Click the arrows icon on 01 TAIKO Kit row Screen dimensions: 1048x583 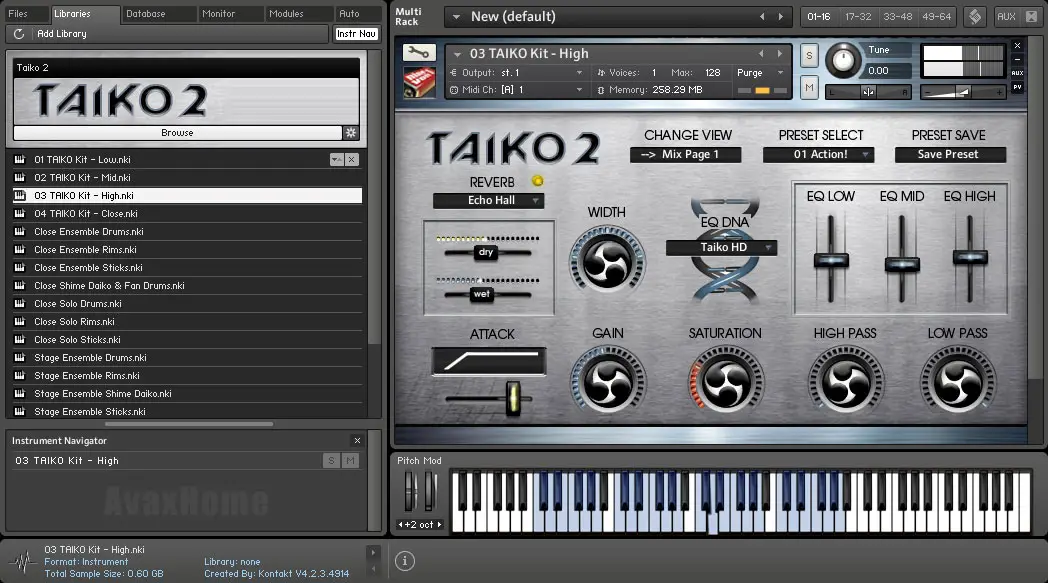337,159
